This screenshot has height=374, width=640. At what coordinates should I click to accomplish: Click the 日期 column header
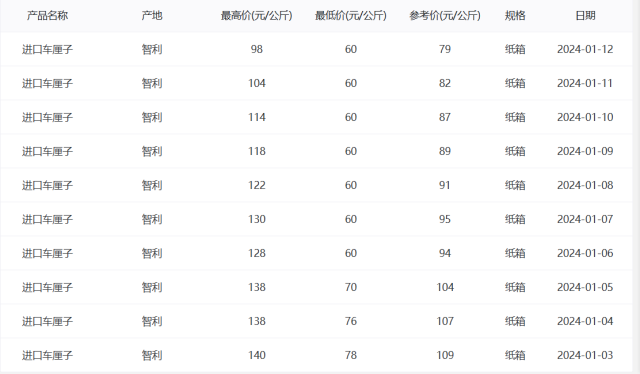585,16
